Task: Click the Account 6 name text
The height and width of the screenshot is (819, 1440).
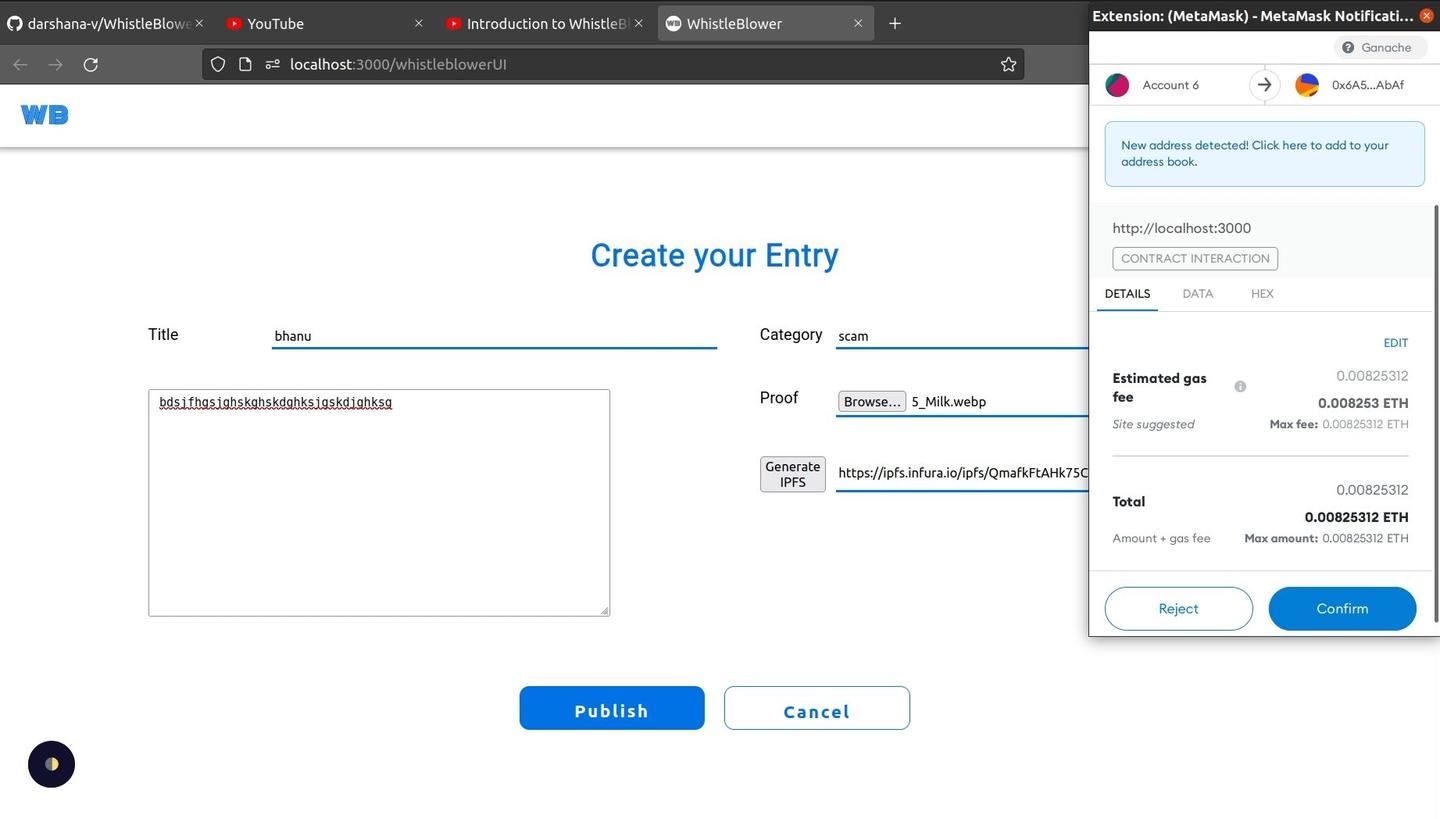Action: pos(1170,85)
